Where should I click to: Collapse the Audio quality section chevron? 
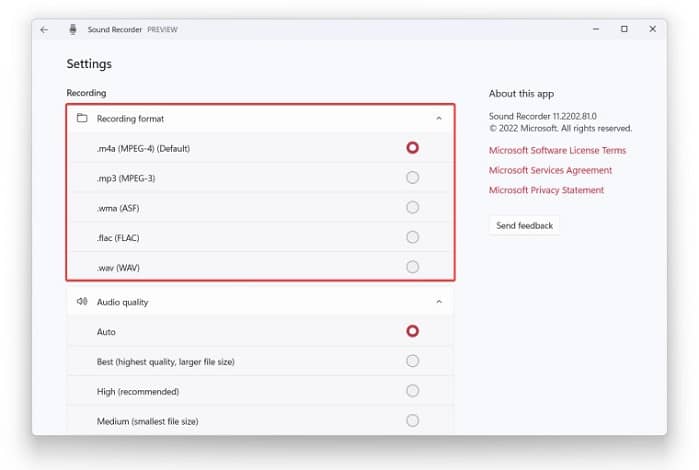(x=439, y=302)
